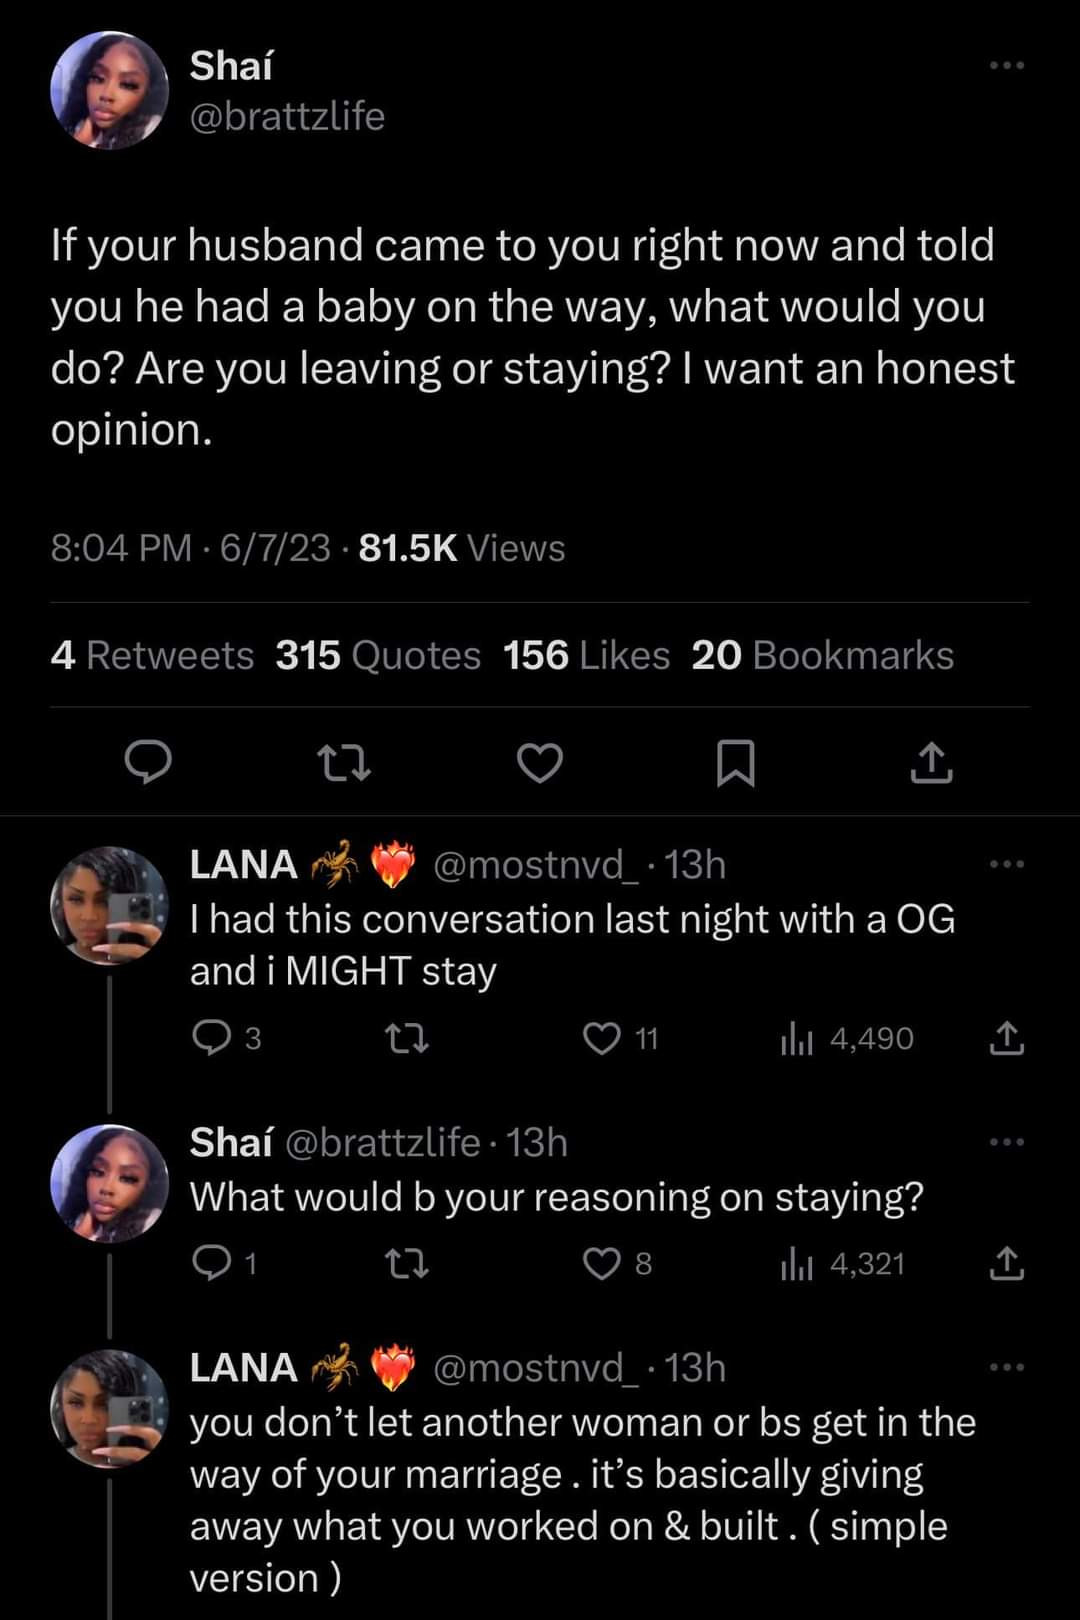Image resolution: width=1080 pixels, height=1620 pixels.
Task: Open @brattzlife handle under main tweet
Action: (287, 117)
